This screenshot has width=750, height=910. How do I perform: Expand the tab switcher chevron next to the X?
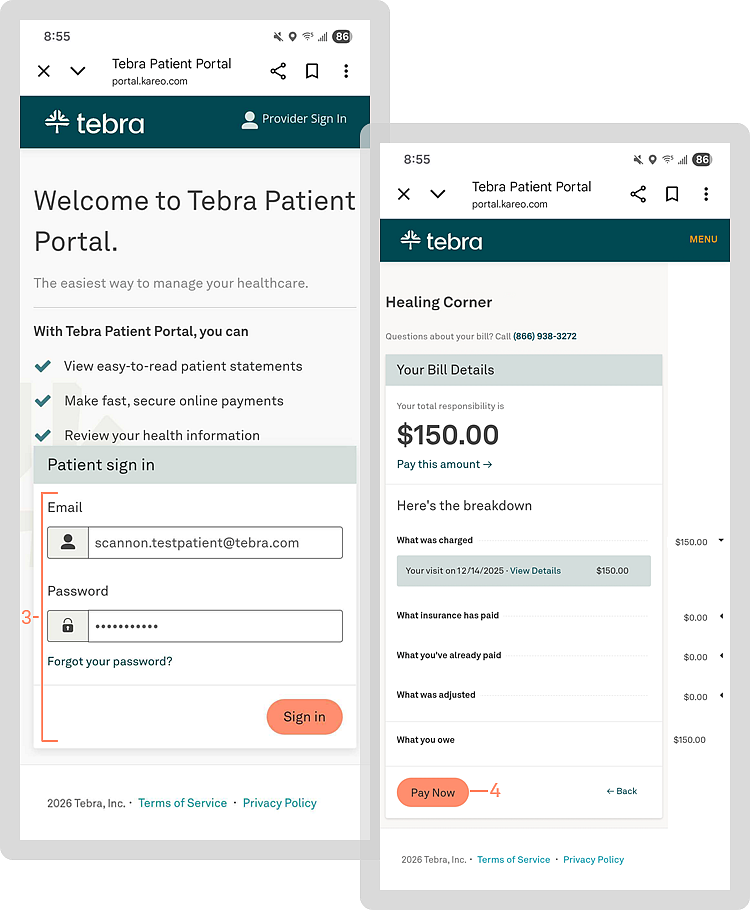77,71
